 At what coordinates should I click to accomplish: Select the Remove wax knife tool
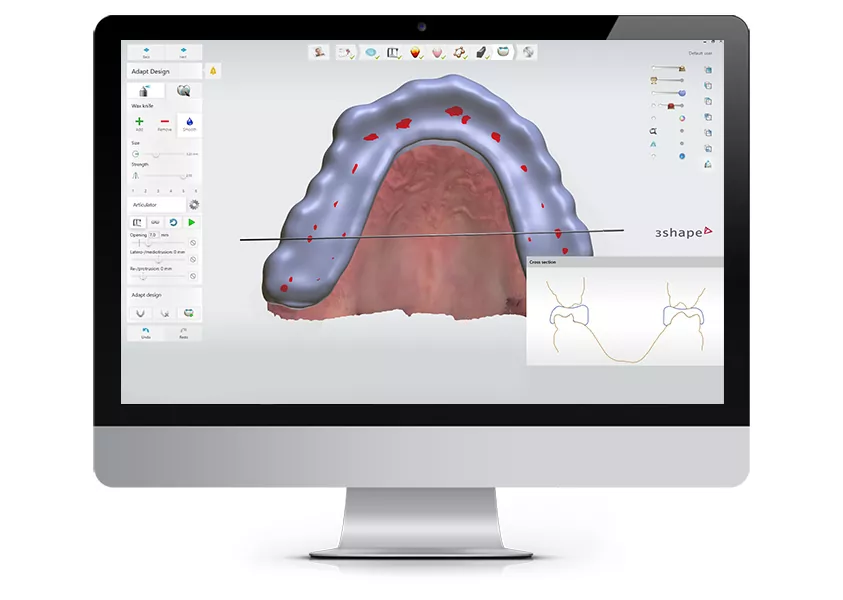[164, 123]
